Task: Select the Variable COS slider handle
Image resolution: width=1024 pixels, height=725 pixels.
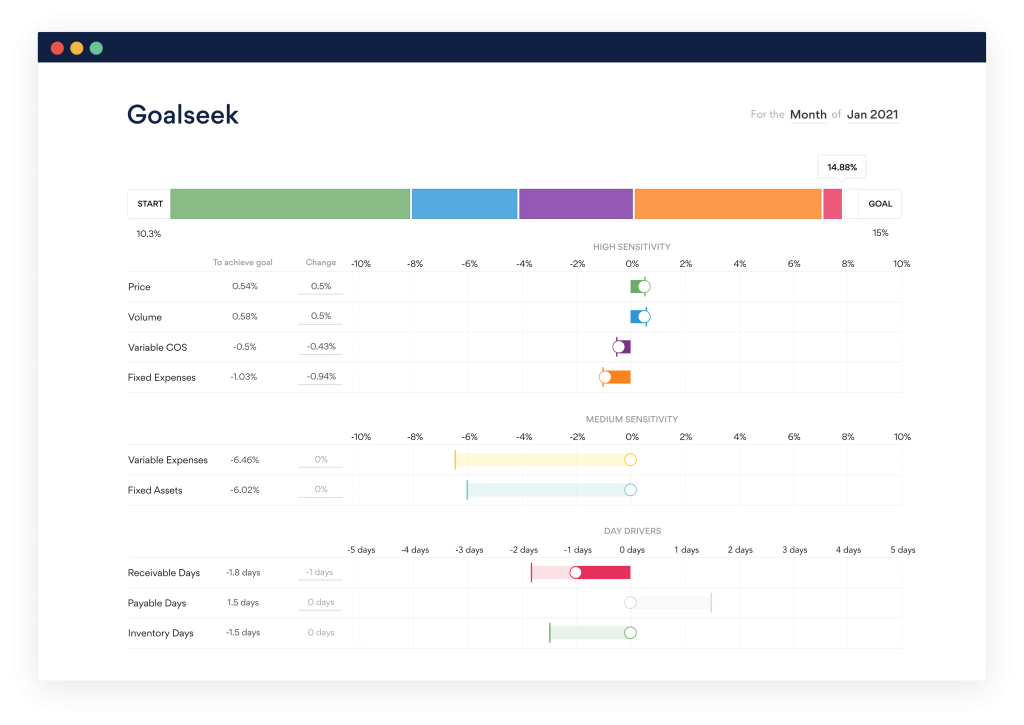Action: [x=618, y=347]
